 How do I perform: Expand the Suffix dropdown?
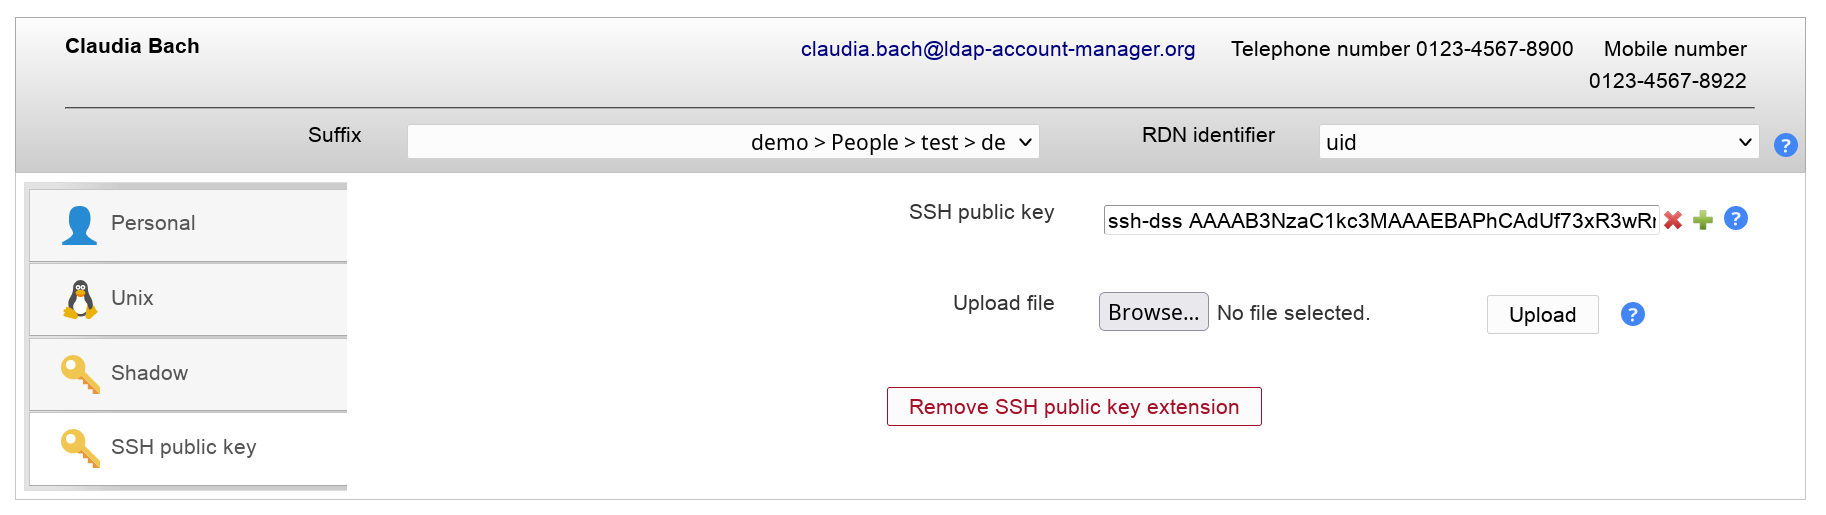coord(722,142)
